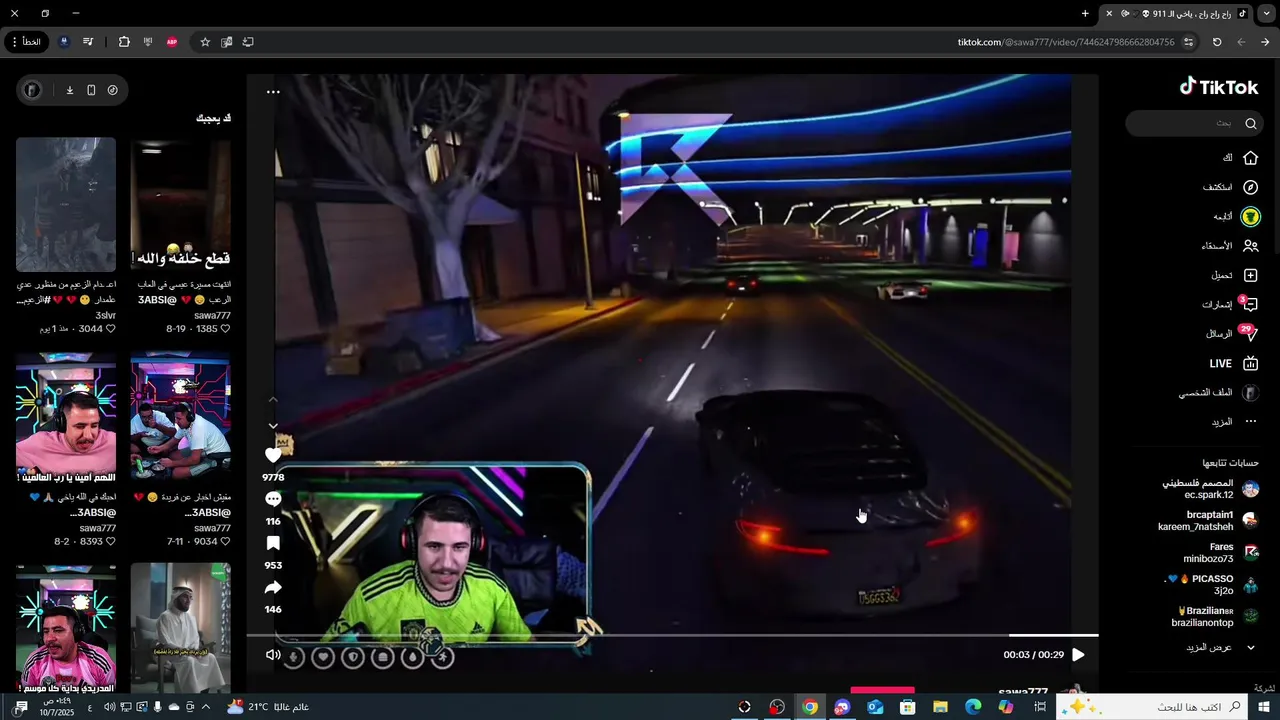The height and width of the screenshot is (720, 1280).
Task: Open the Windows Start menu
Action: [1264, 707]
